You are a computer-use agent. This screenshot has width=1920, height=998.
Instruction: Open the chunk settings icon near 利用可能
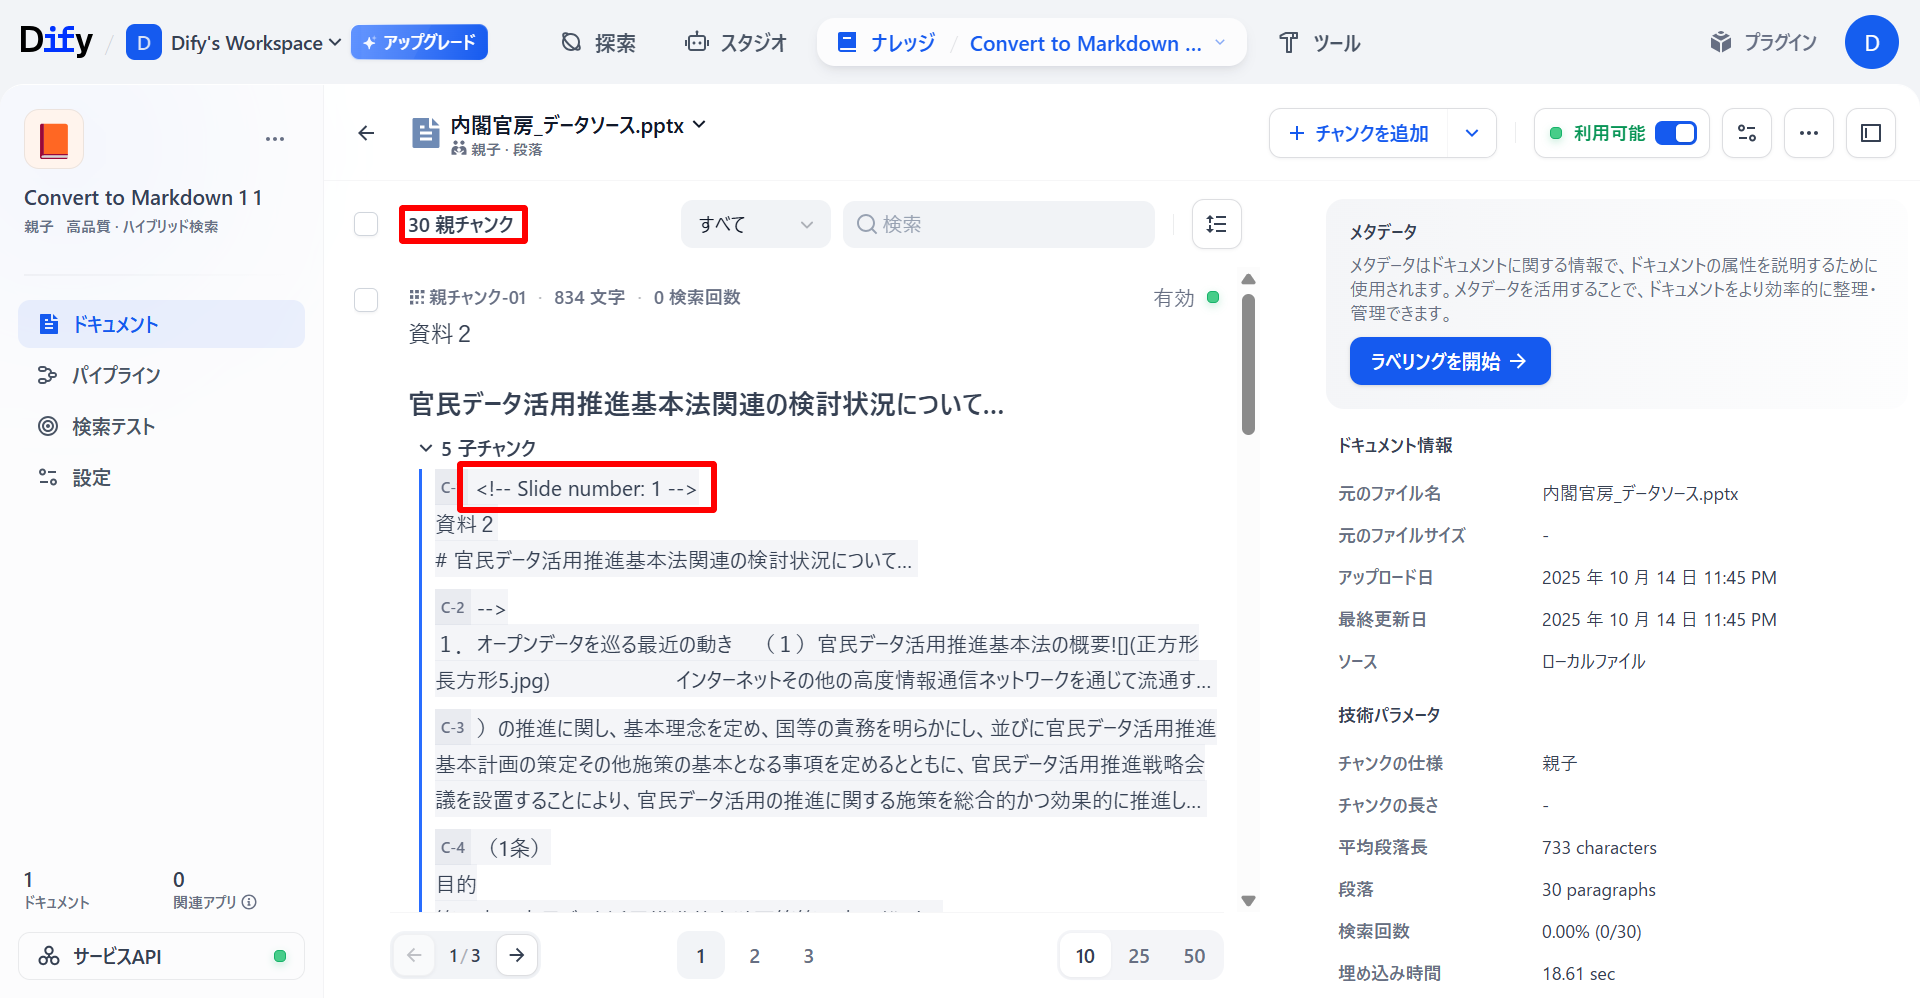click(1746, 132)
